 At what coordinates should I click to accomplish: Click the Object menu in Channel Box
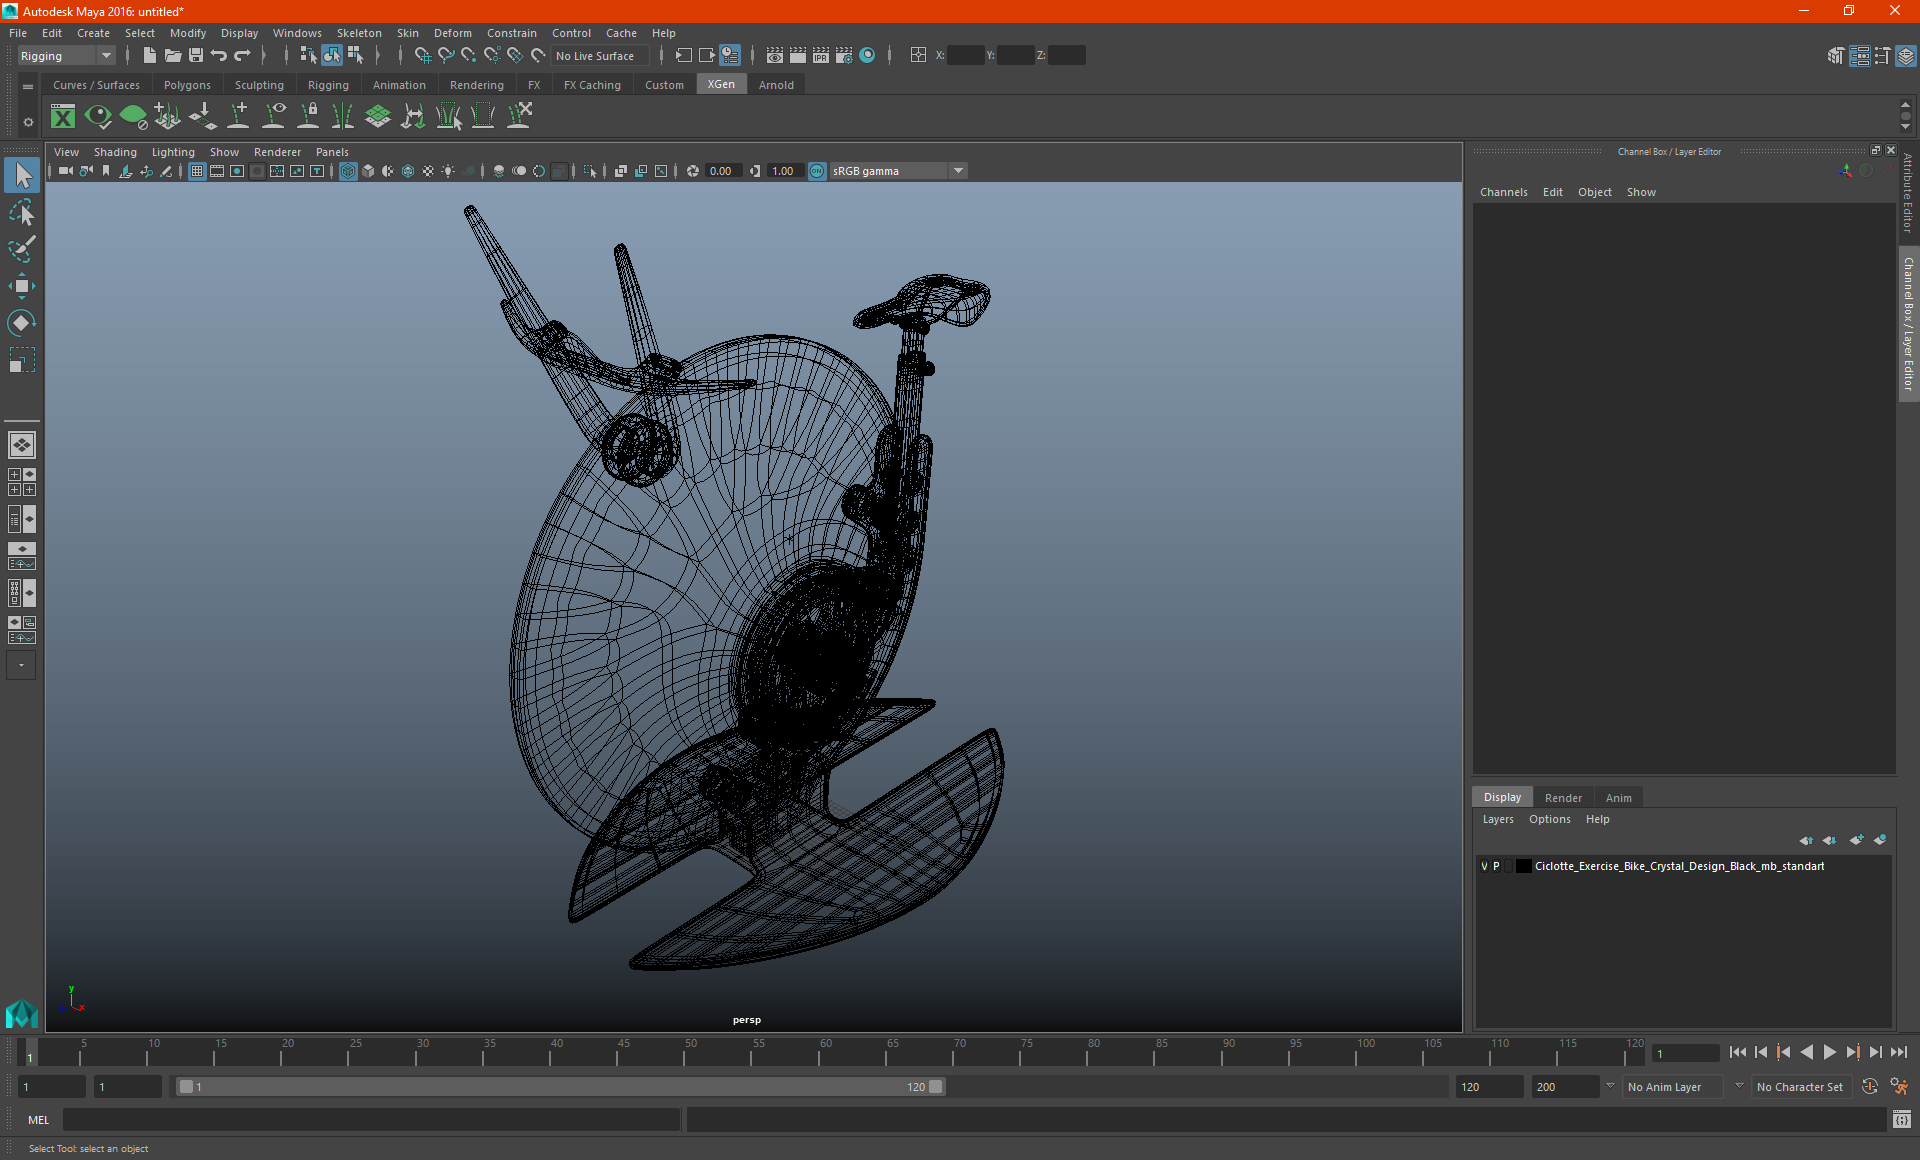(1594, 192)
